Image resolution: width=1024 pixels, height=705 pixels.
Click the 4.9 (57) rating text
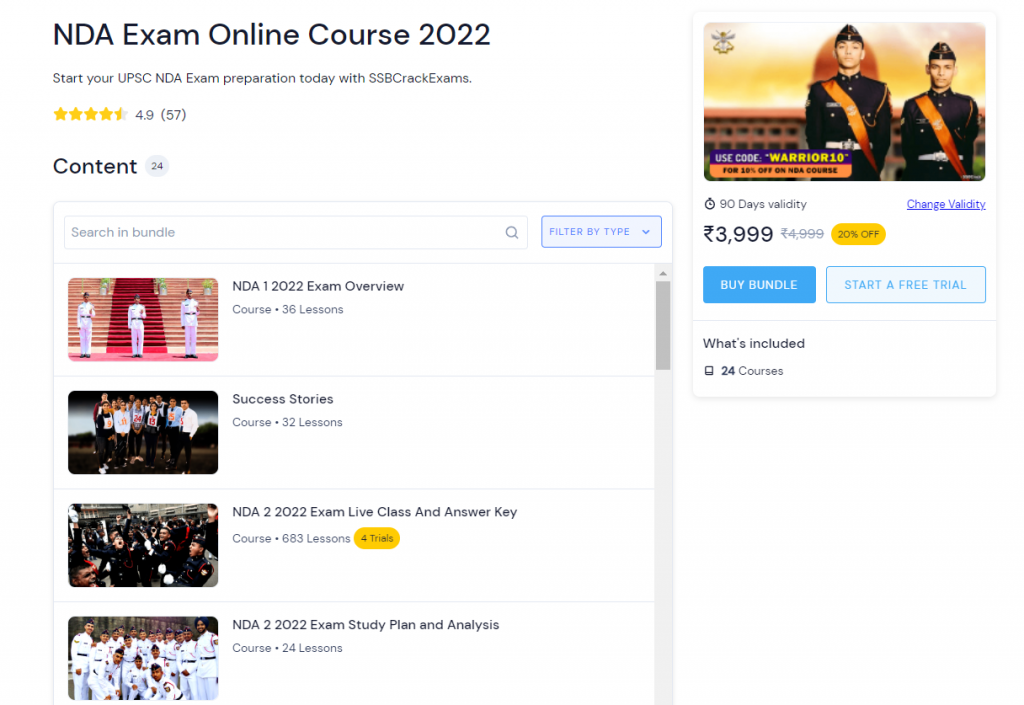(x=161, y=115)
